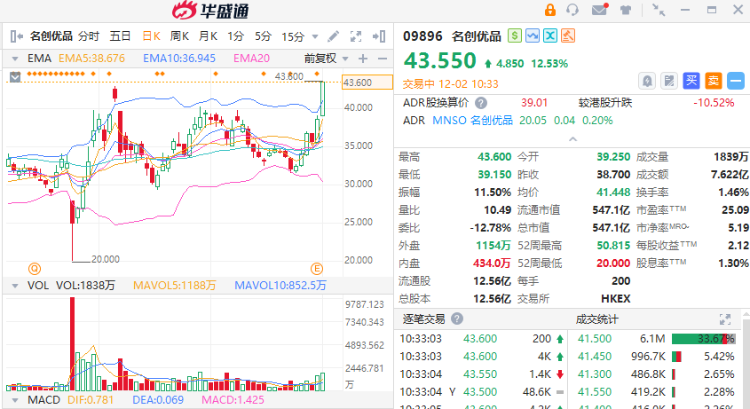Open the skin theme shirt icon
Image resolution: width=750 pixels, height=409 pixels.
pyautogui.click(x=625, y=10)
